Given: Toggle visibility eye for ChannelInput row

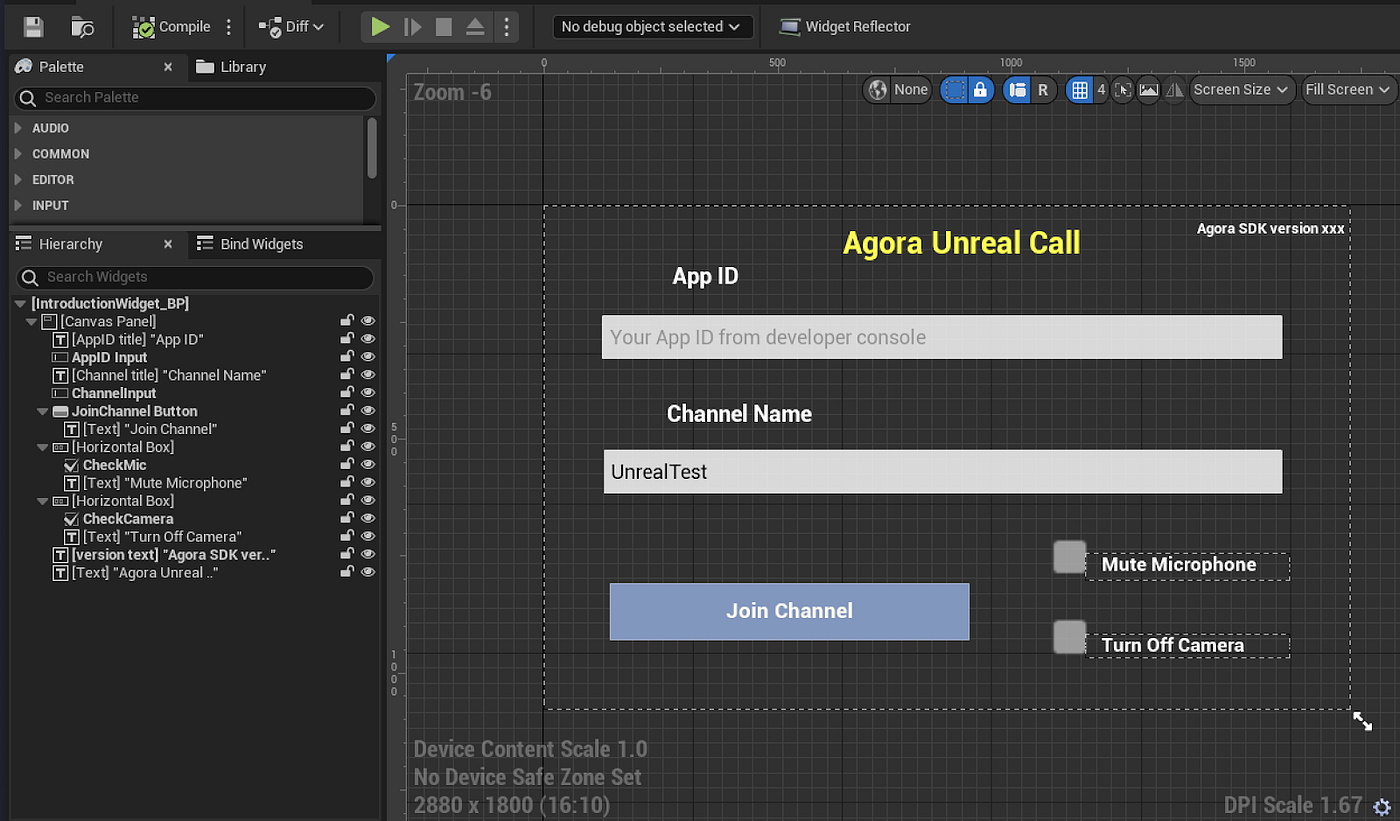Looking at the screenshot, I should (368, 394).
